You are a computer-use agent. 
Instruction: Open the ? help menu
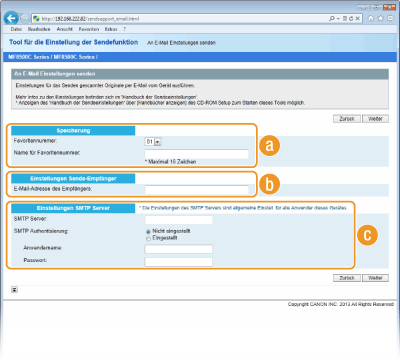coord(124,29)
